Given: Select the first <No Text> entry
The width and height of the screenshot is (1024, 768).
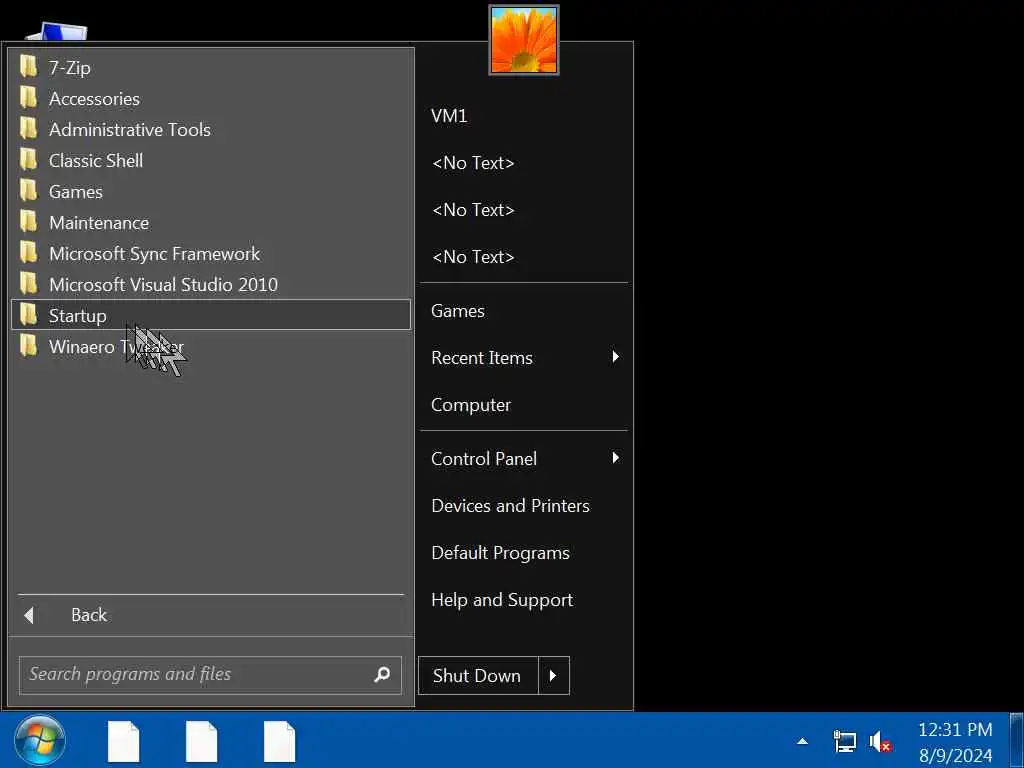Looking at the screenshot, I should (473, 163).
